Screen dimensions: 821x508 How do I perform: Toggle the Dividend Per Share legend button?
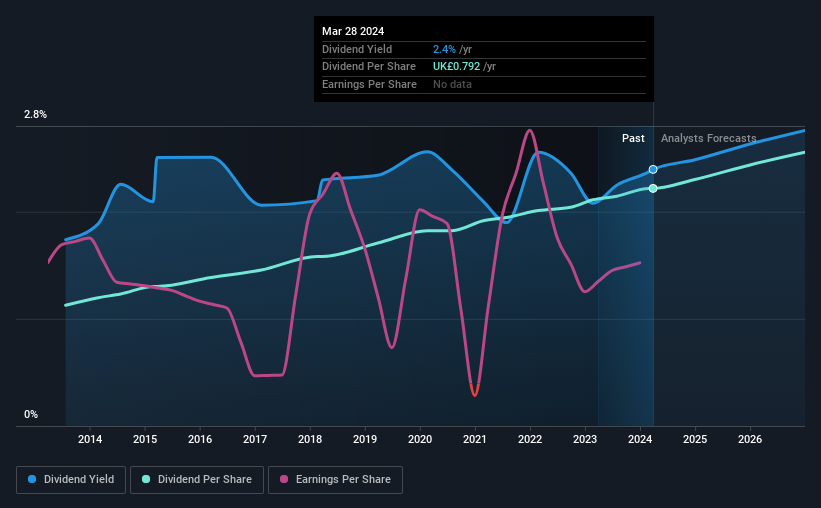197,480
